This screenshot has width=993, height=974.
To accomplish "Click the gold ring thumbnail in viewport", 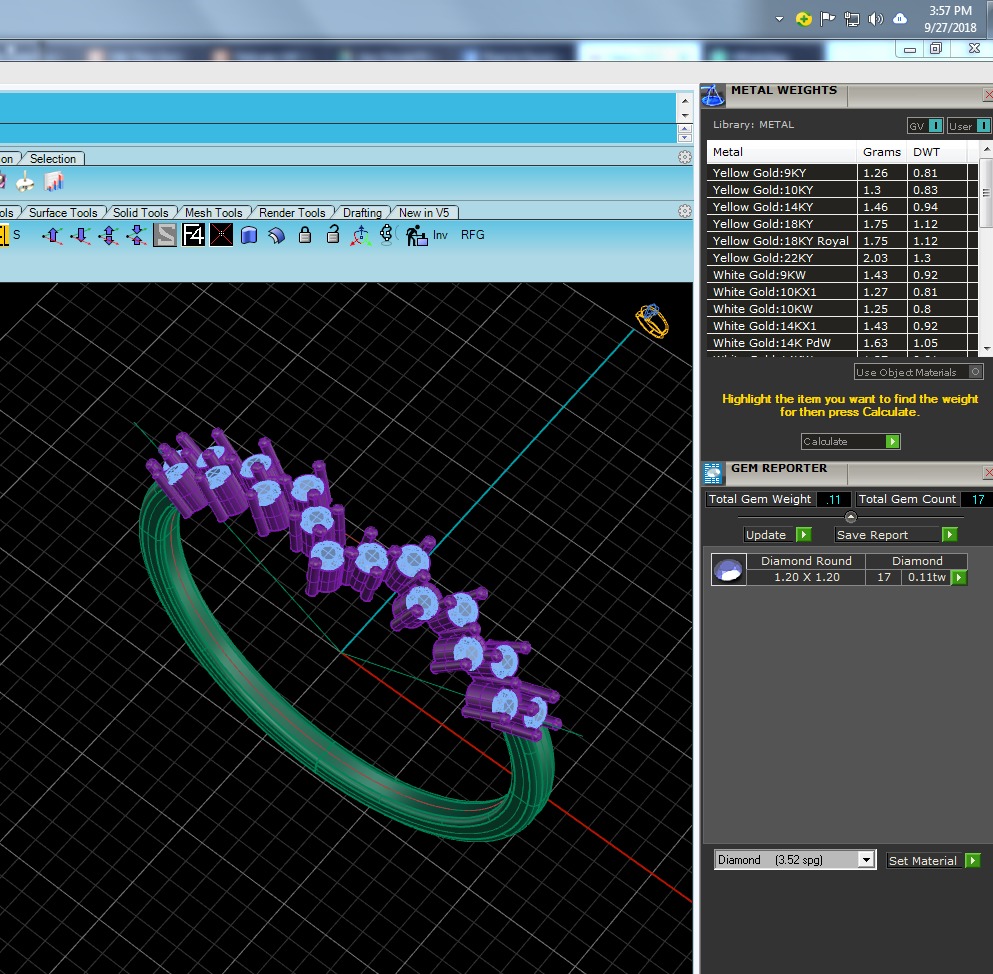I will pyautogui.click(x=652, y=321).
